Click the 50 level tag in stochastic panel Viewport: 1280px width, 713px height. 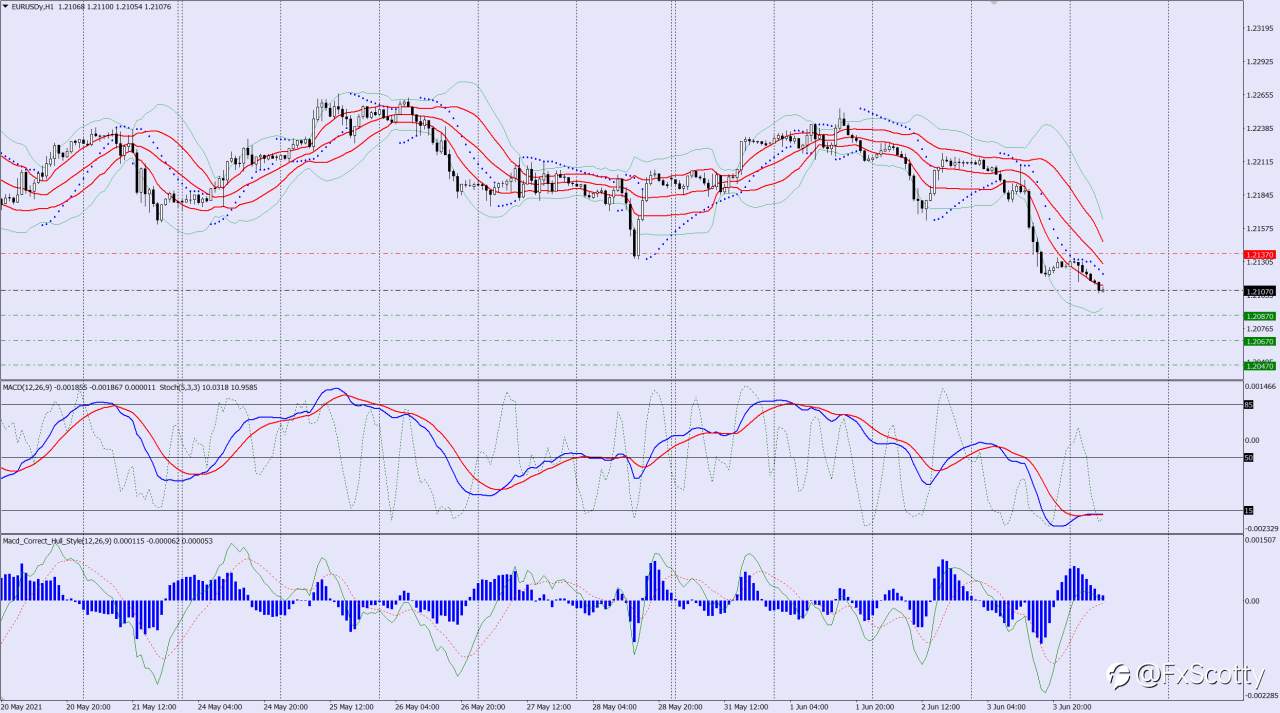[1248, 458]
